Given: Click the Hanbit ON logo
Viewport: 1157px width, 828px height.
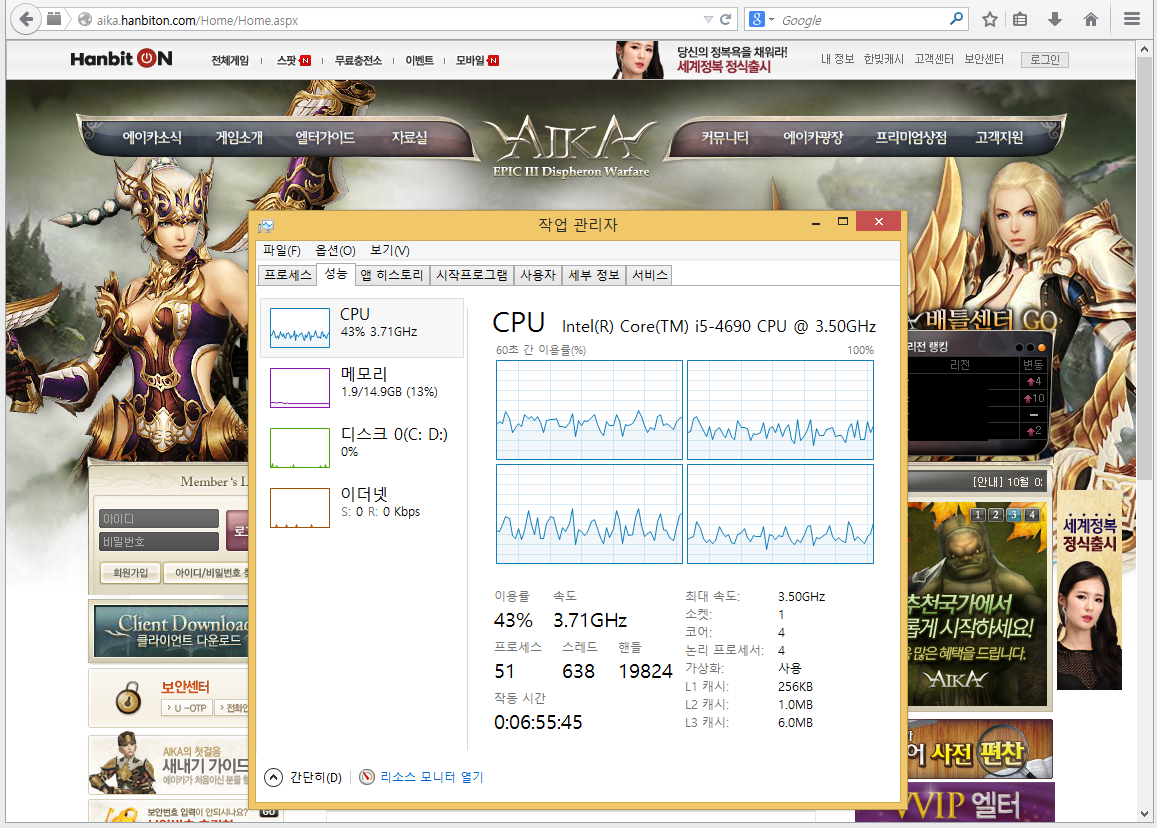Looking at the screenshot, I should point(121,59).
